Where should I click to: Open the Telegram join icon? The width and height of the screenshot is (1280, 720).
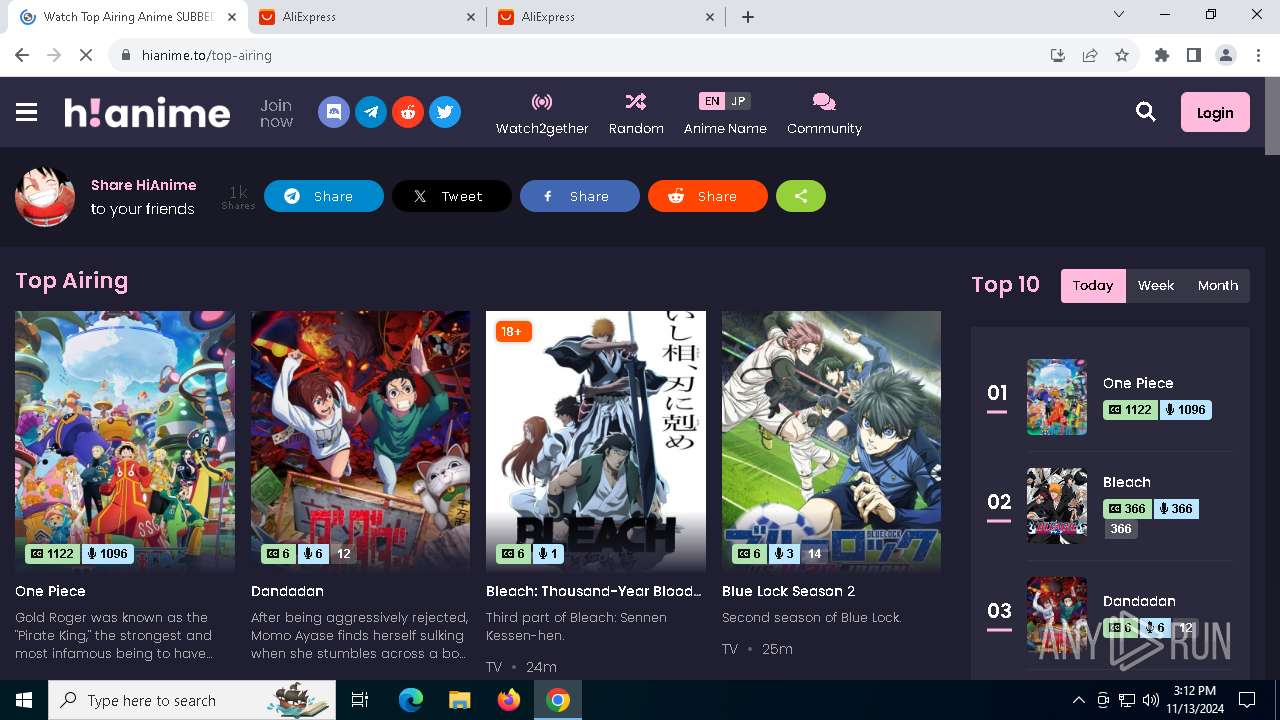click(371, 112)
